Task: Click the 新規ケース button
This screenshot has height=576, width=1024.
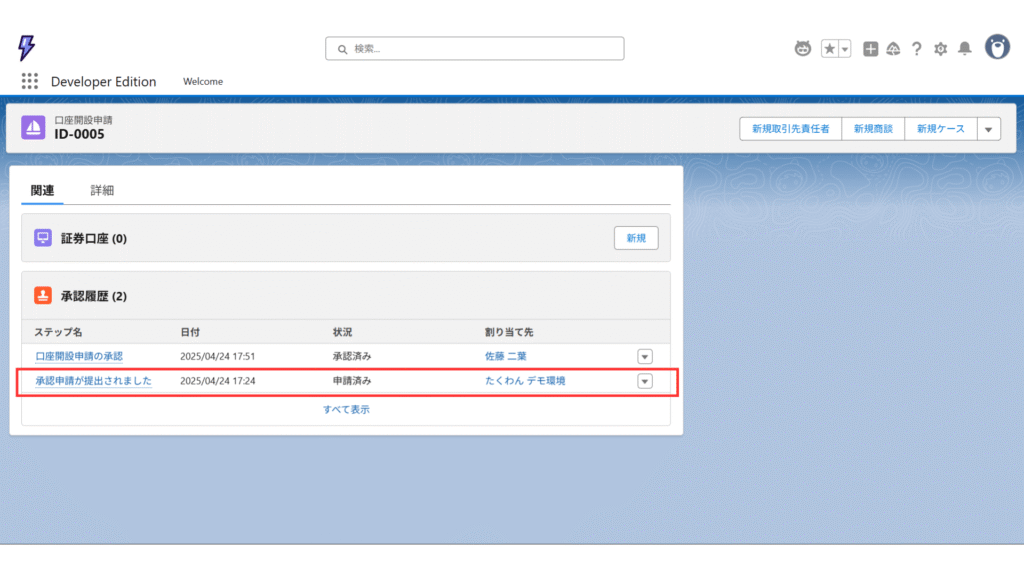Action: pos(940,129)
